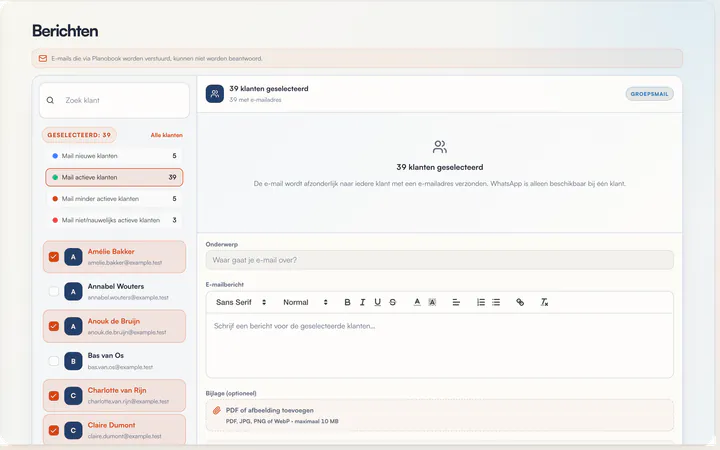Viewport: 720px width, 450px height.
Task: Click the large people icon in the center panel
Action: coord(439,147)
